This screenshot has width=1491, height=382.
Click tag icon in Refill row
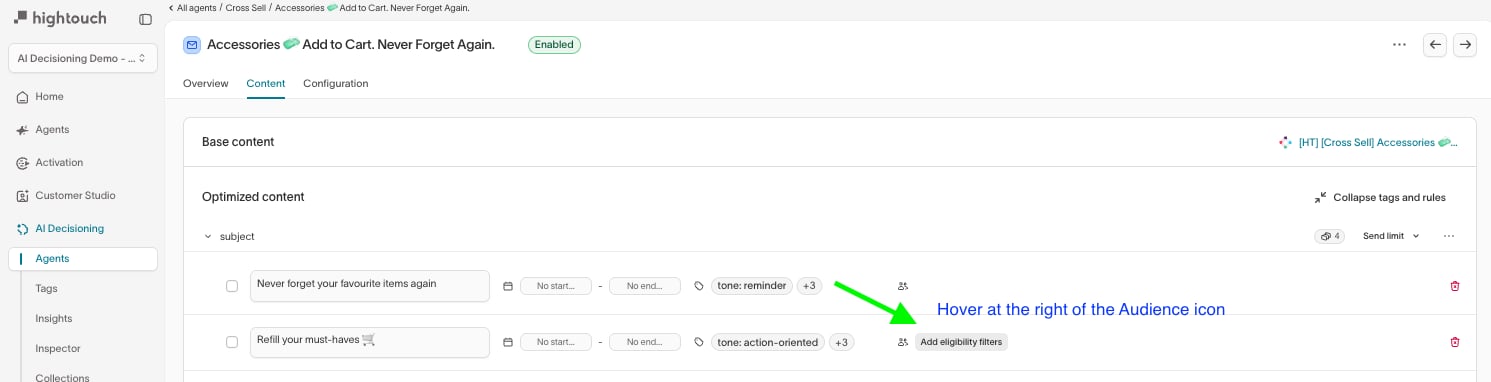[699, 342]
